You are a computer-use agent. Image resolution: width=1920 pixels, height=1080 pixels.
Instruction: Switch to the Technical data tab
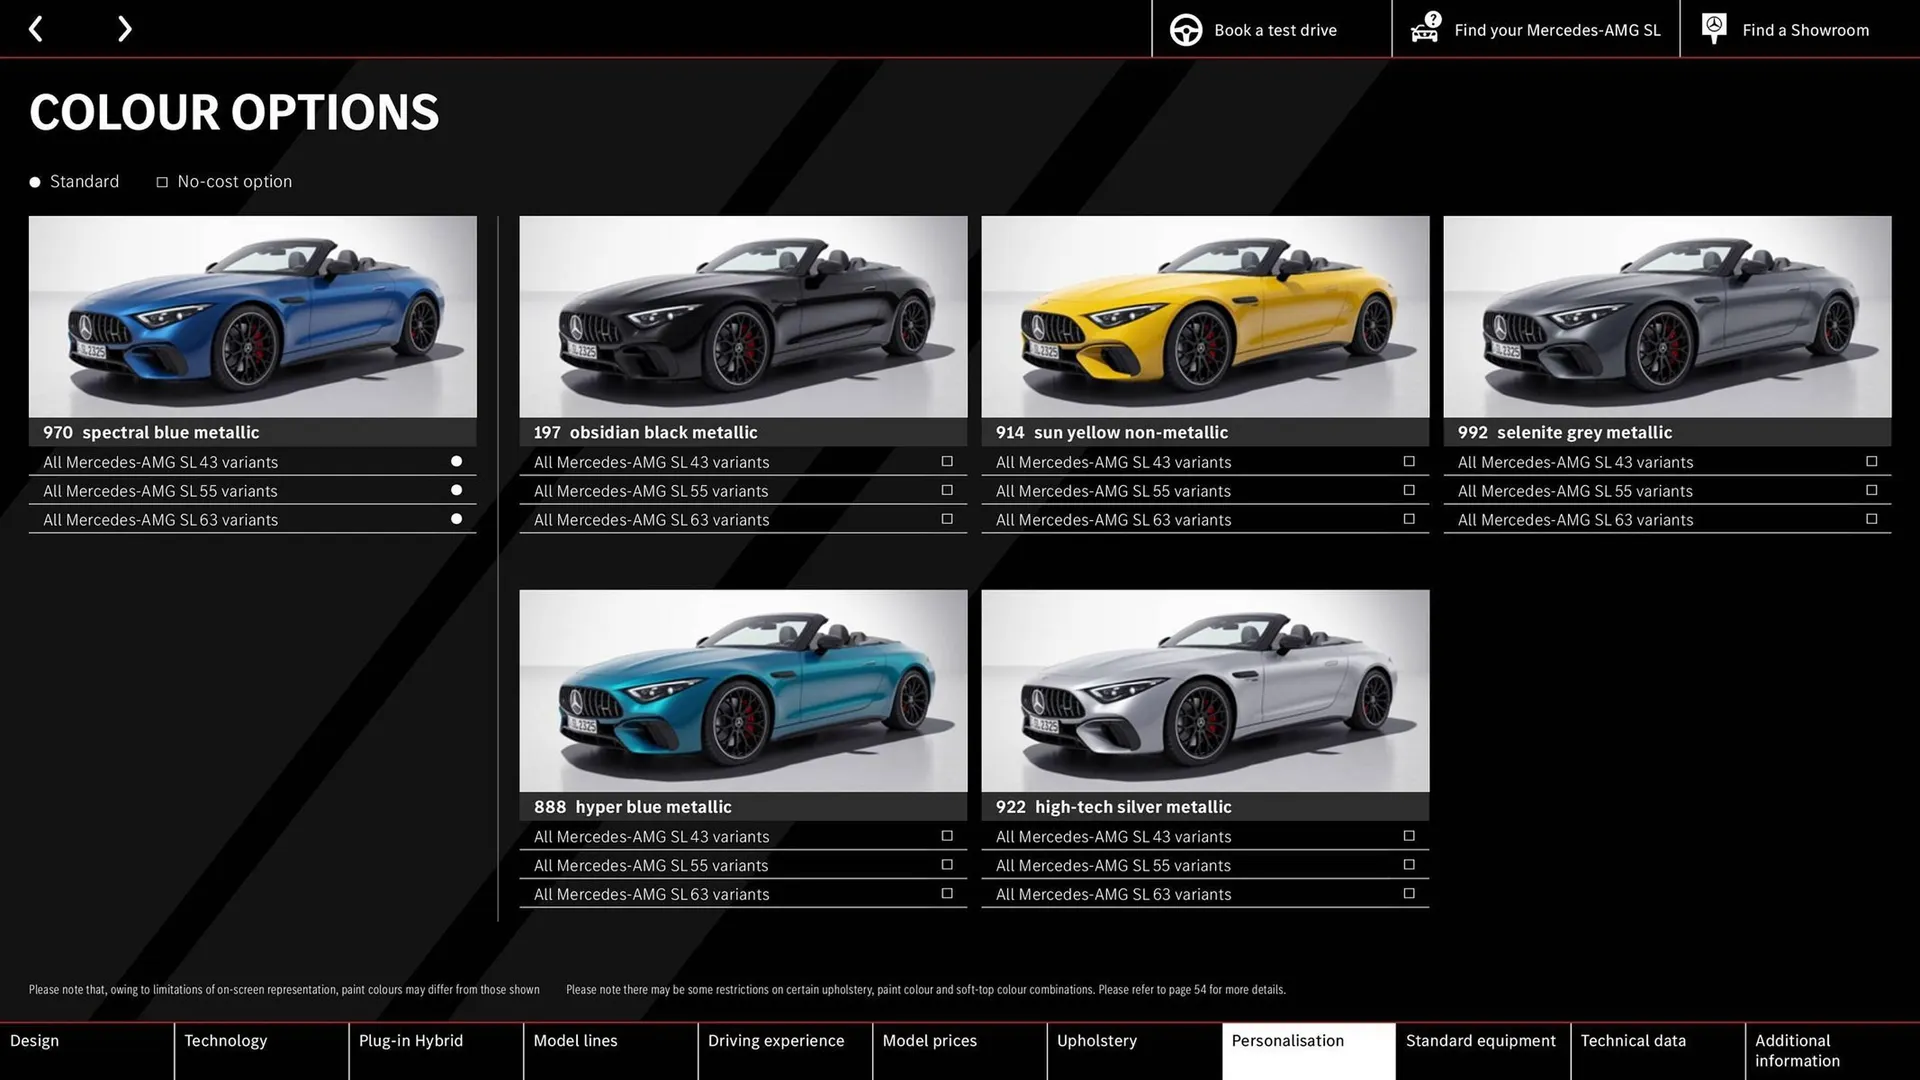[1632, 1040]
